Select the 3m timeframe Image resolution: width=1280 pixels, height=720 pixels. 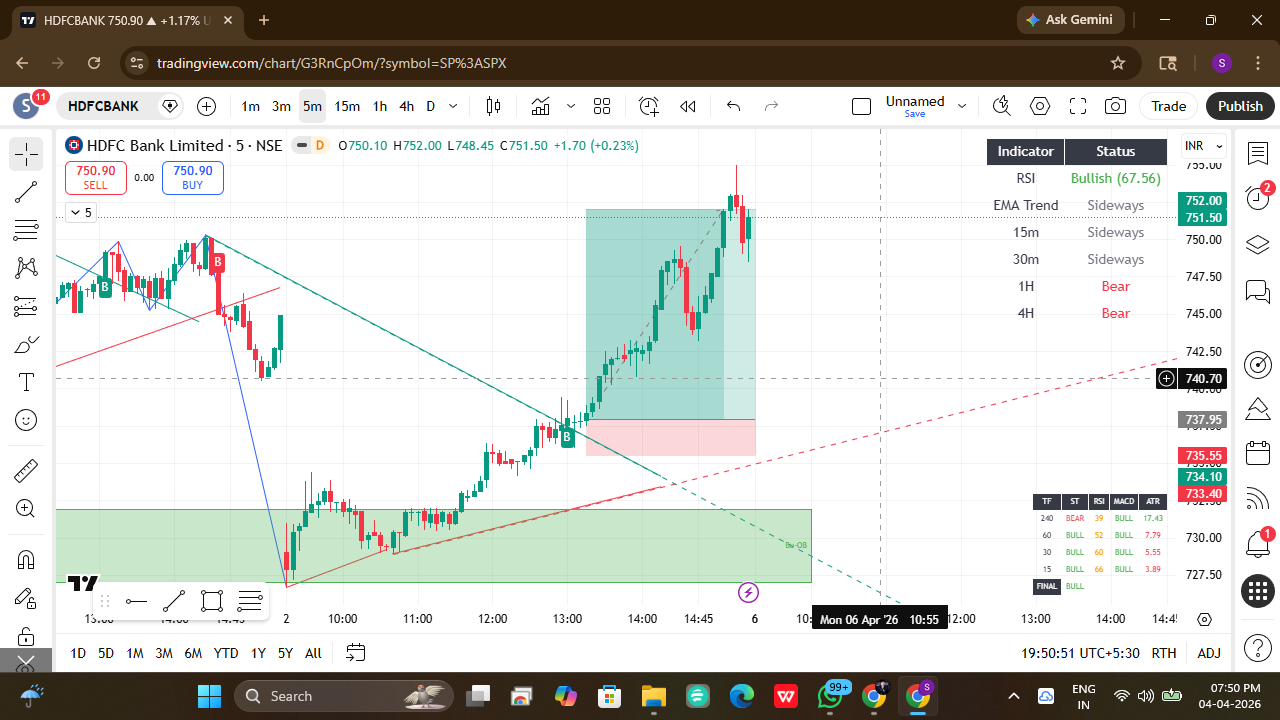coord(281,106)
